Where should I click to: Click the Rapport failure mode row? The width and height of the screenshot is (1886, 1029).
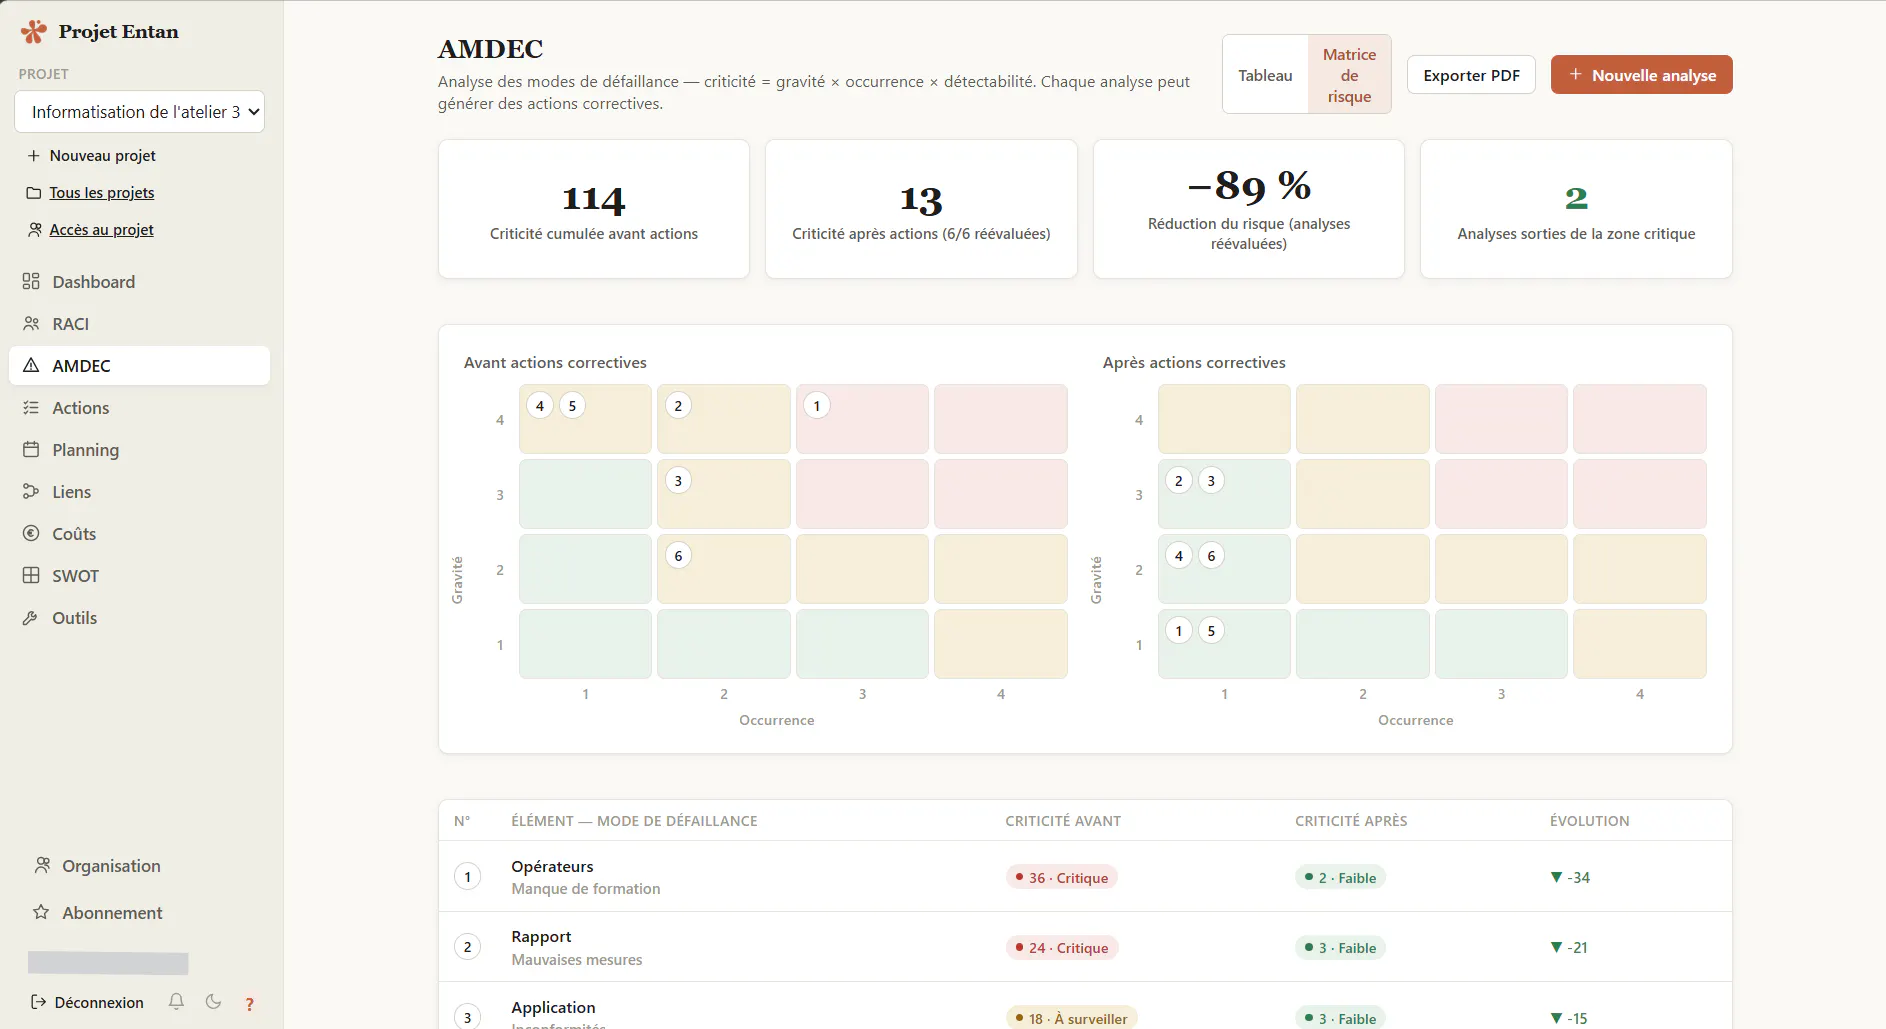point(1085,947)
